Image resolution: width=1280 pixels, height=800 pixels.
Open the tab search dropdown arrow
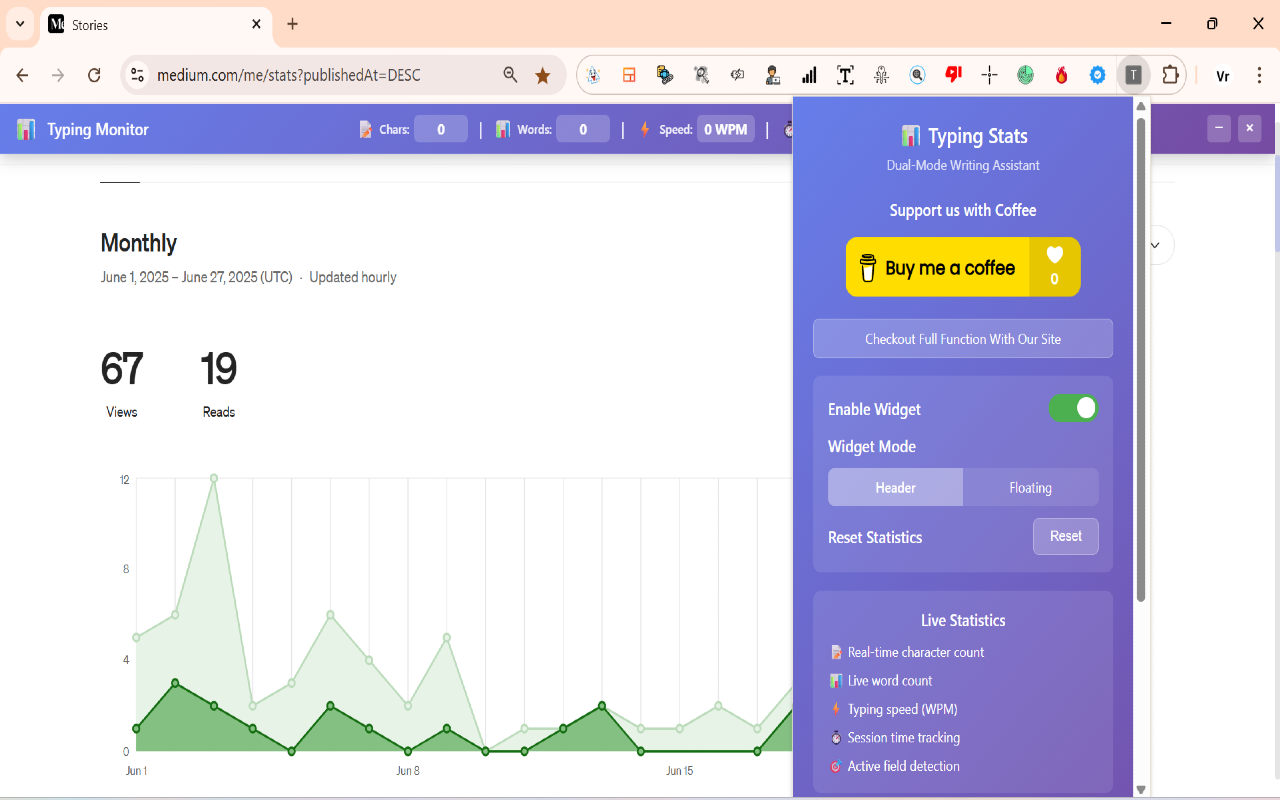(20, 24)
